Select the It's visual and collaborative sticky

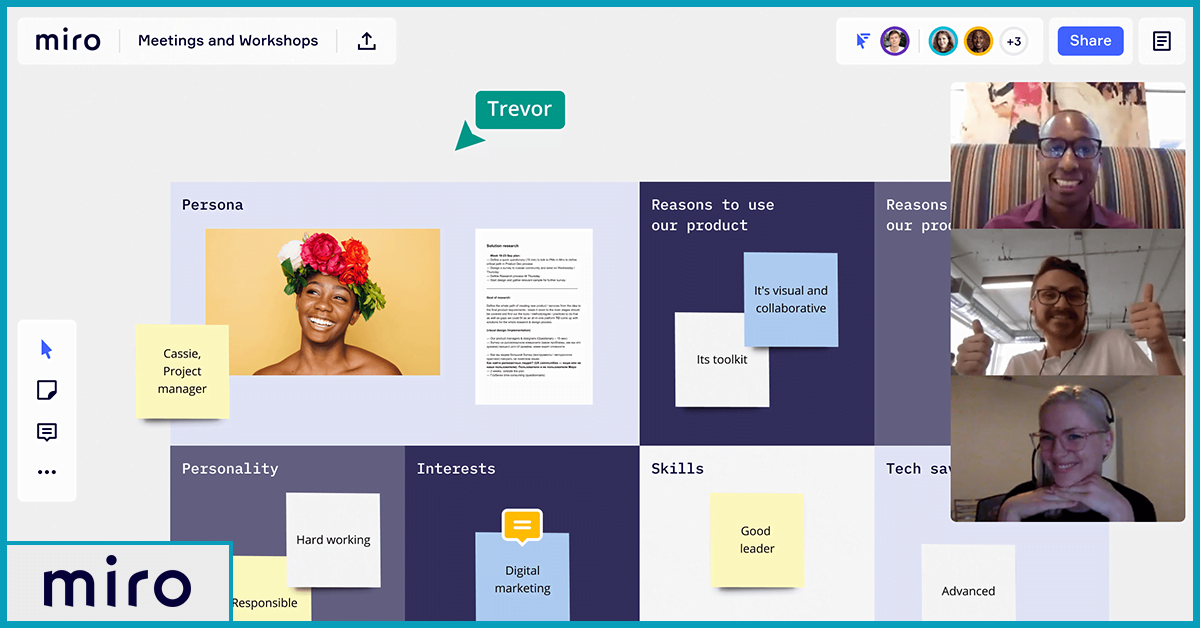791,299
